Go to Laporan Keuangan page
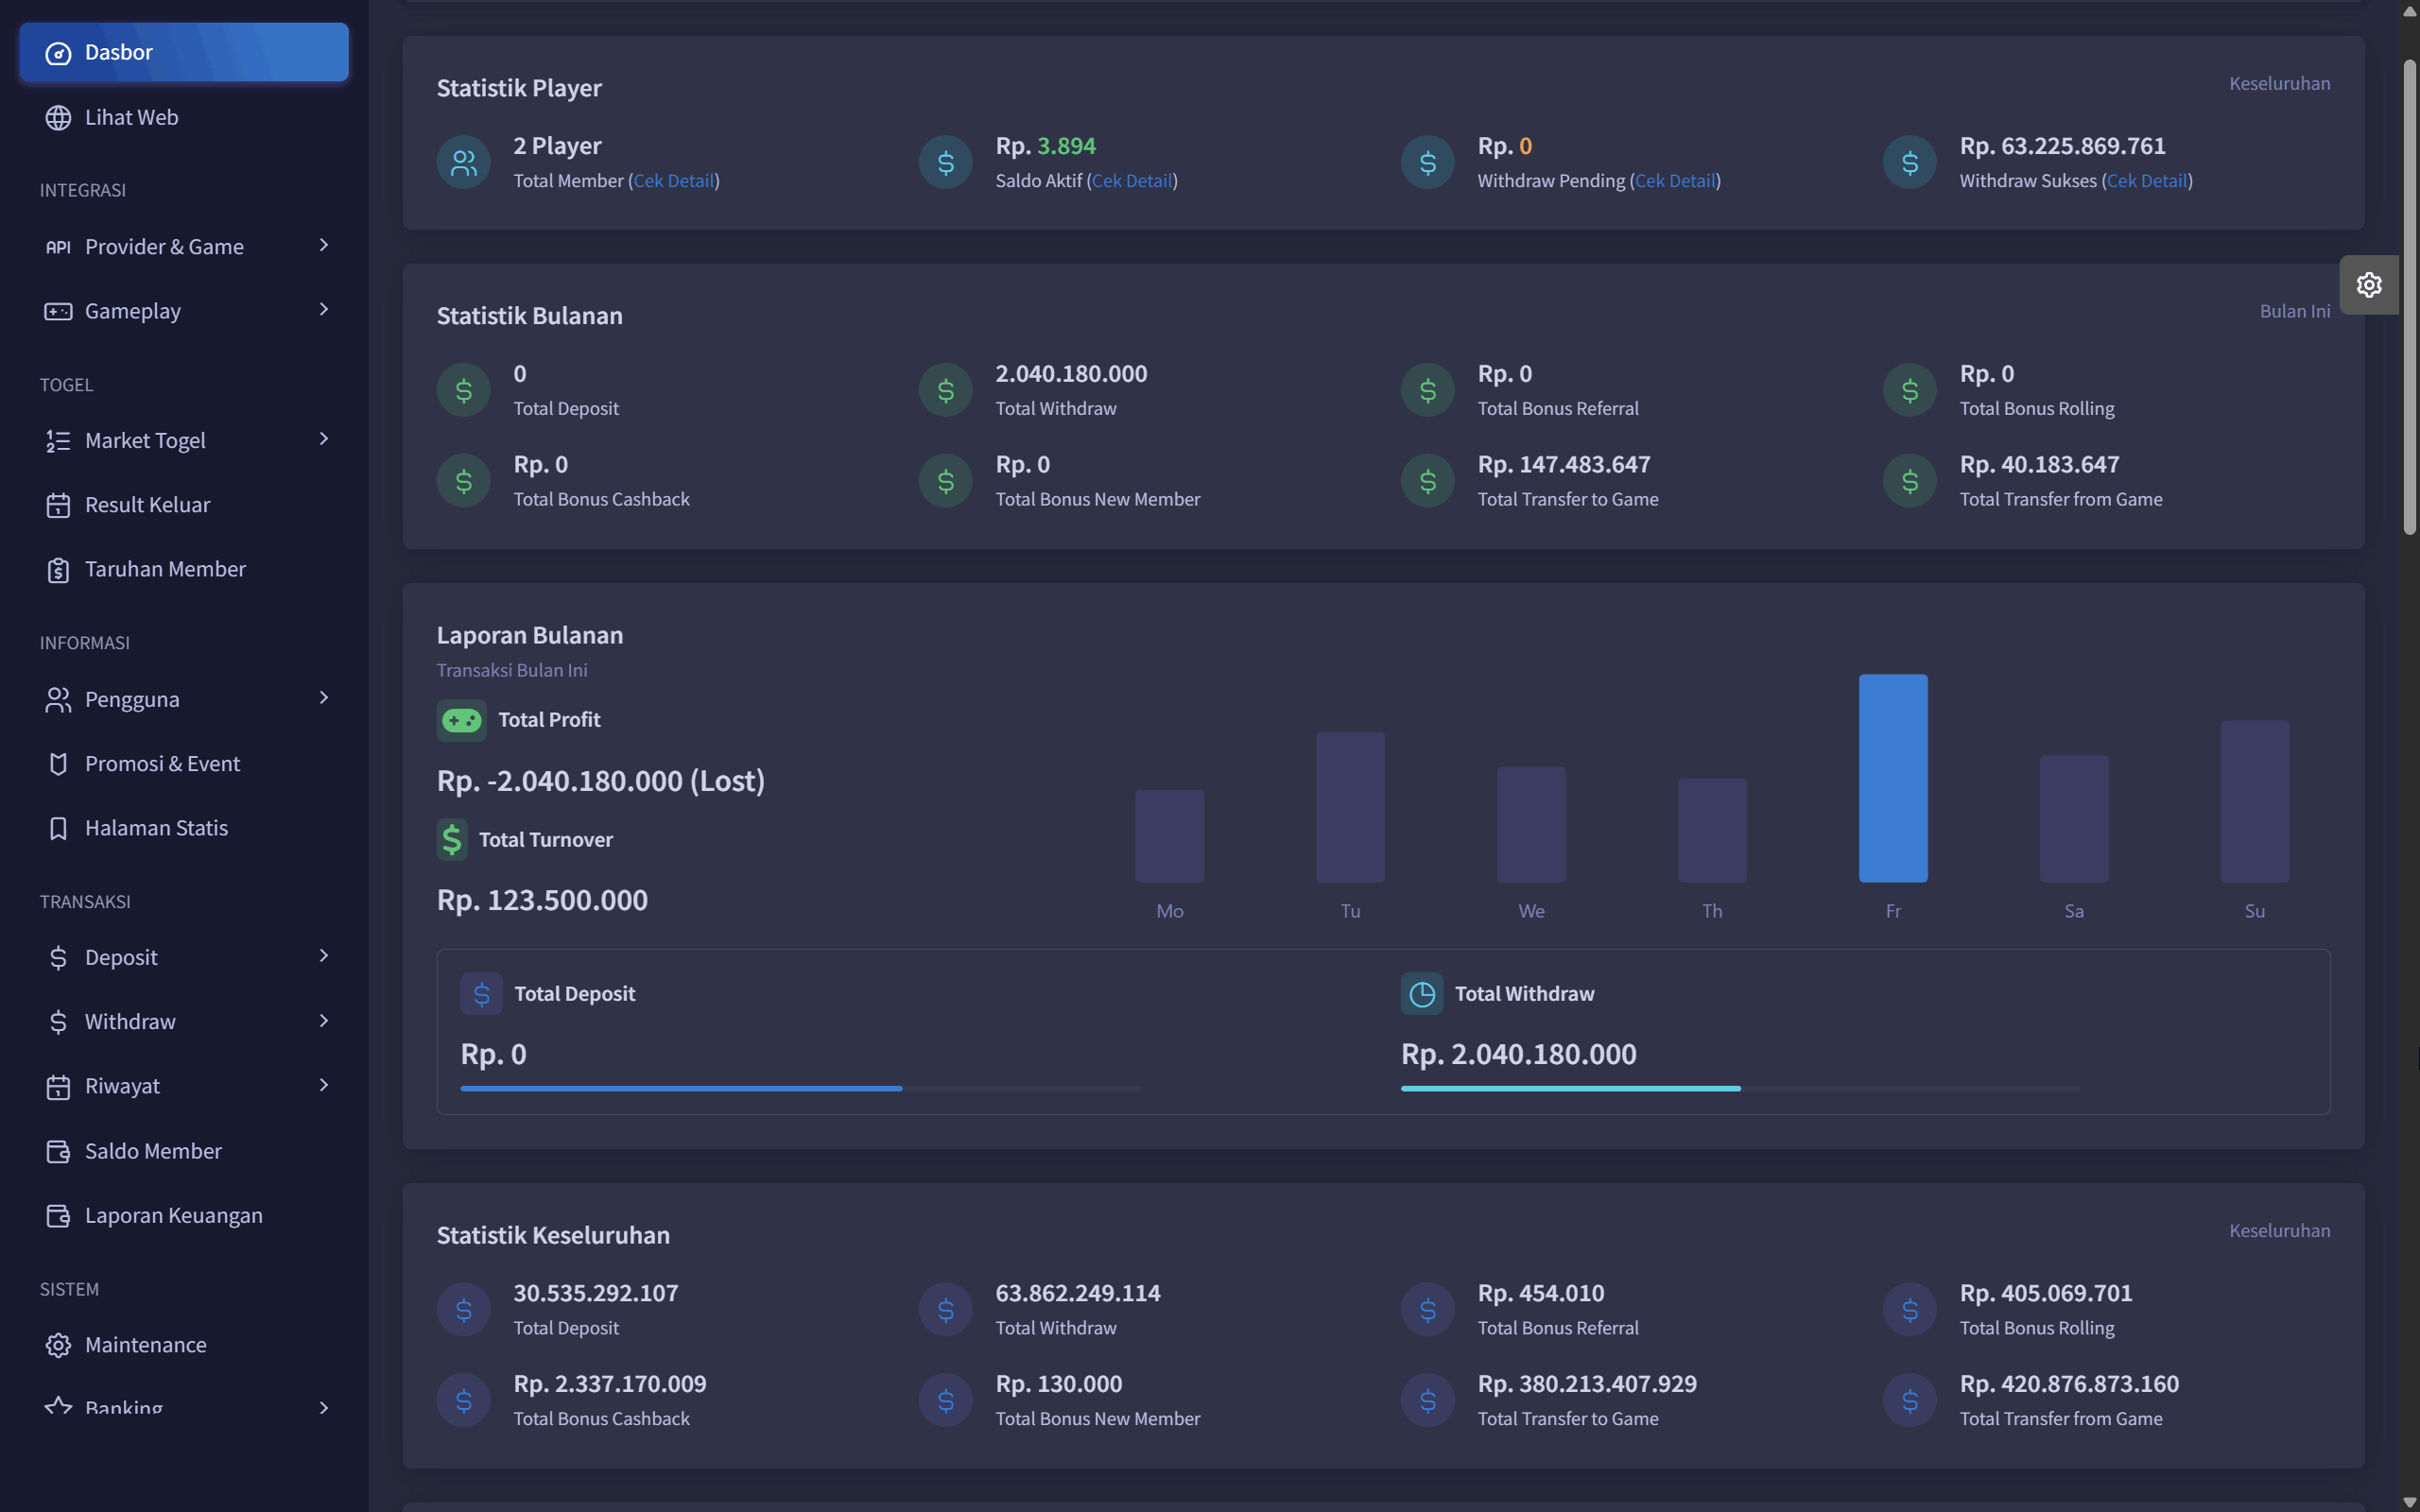 185,1215
